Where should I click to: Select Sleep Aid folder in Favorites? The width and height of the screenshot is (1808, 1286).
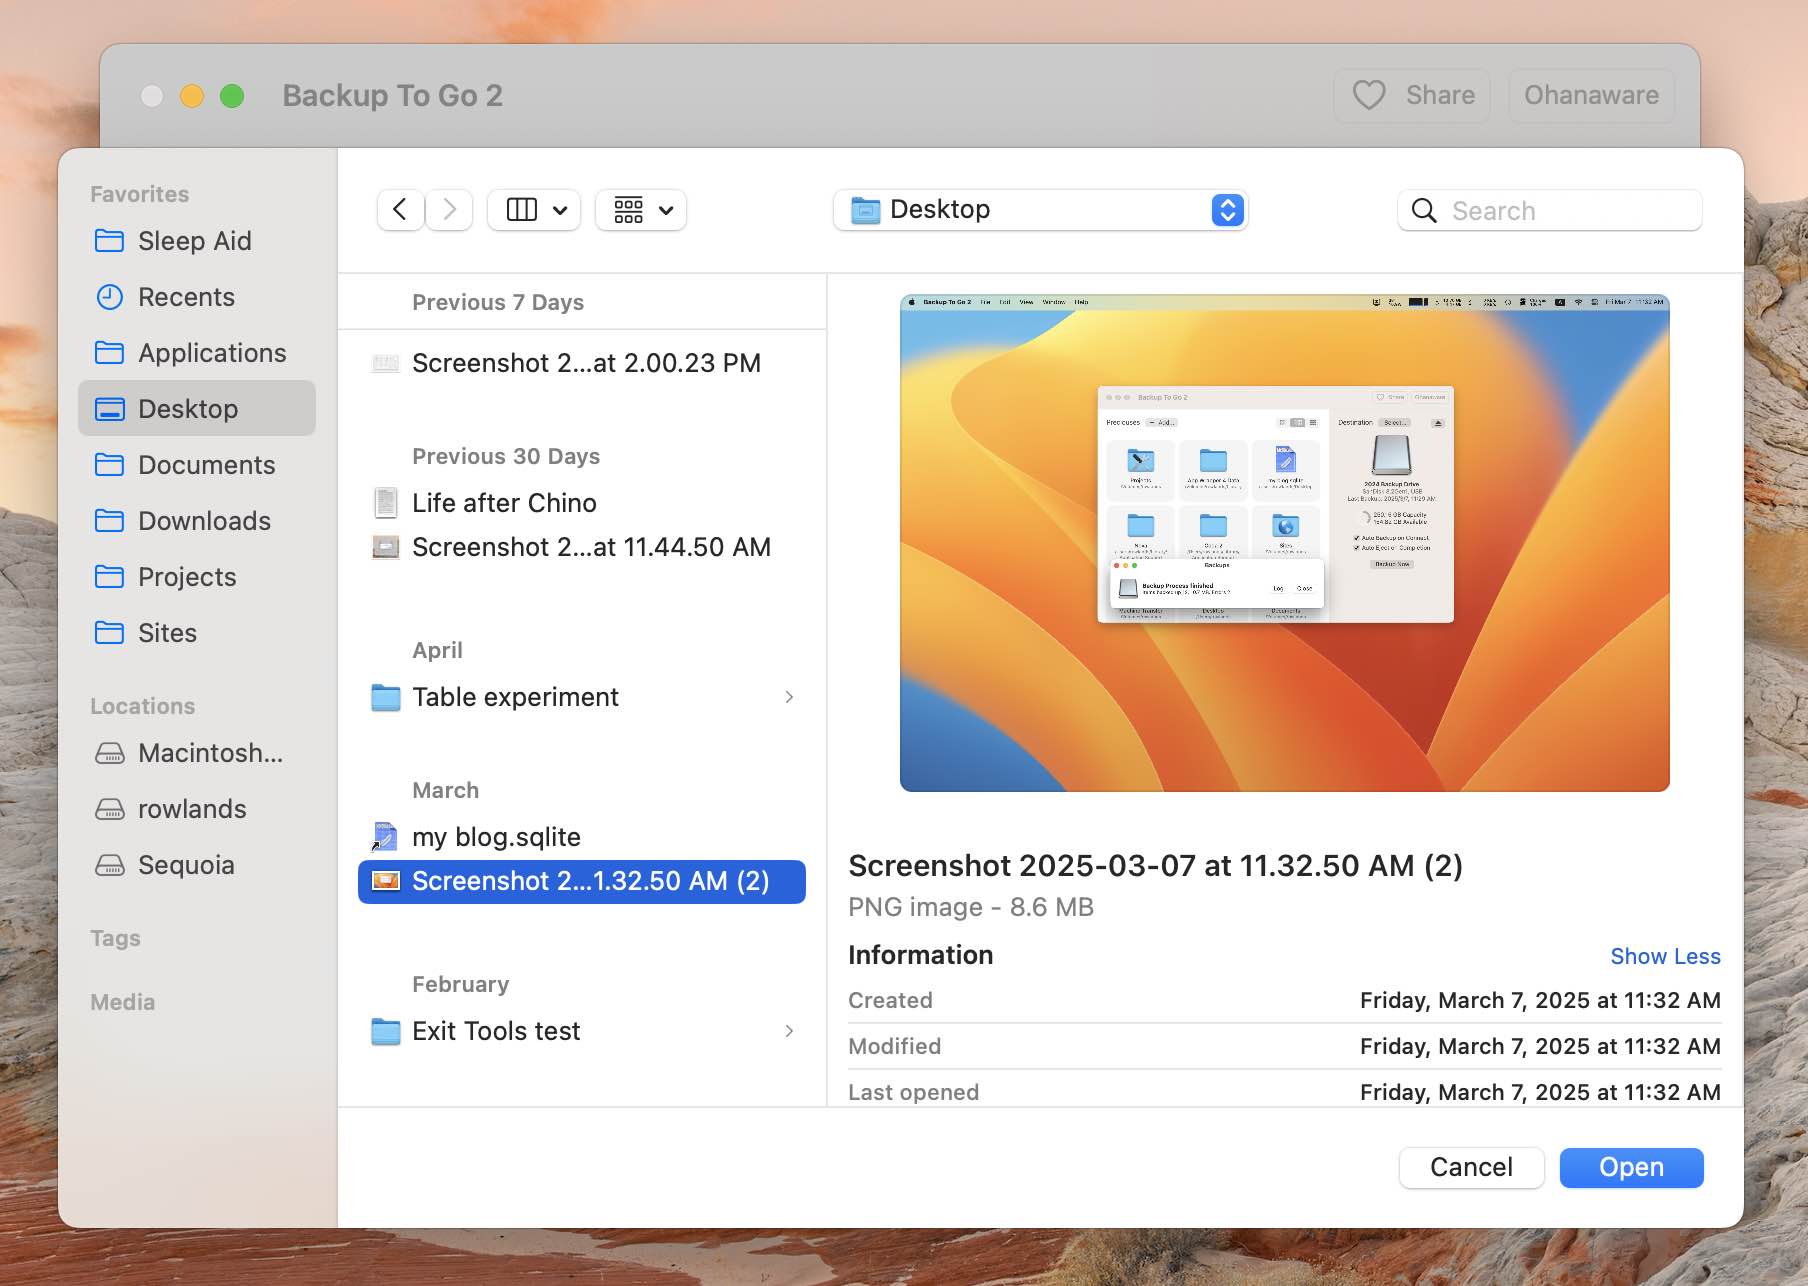click(x=197, y=241)
